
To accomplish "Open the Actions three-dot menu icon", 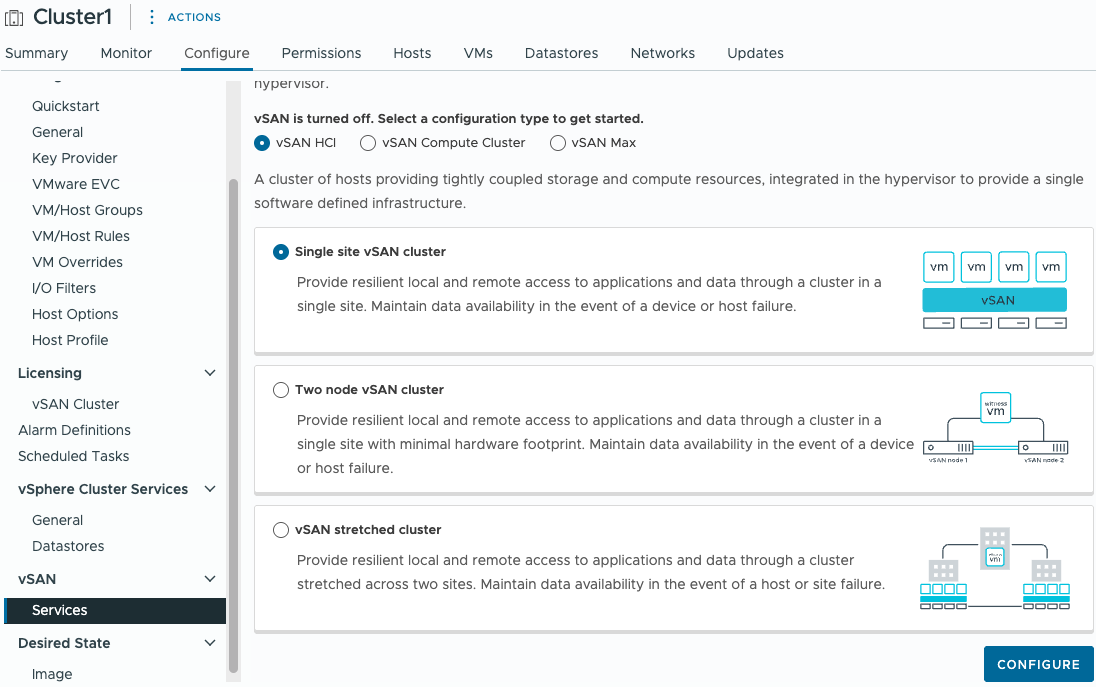I will pyautogui.click(x=152, y=17).
